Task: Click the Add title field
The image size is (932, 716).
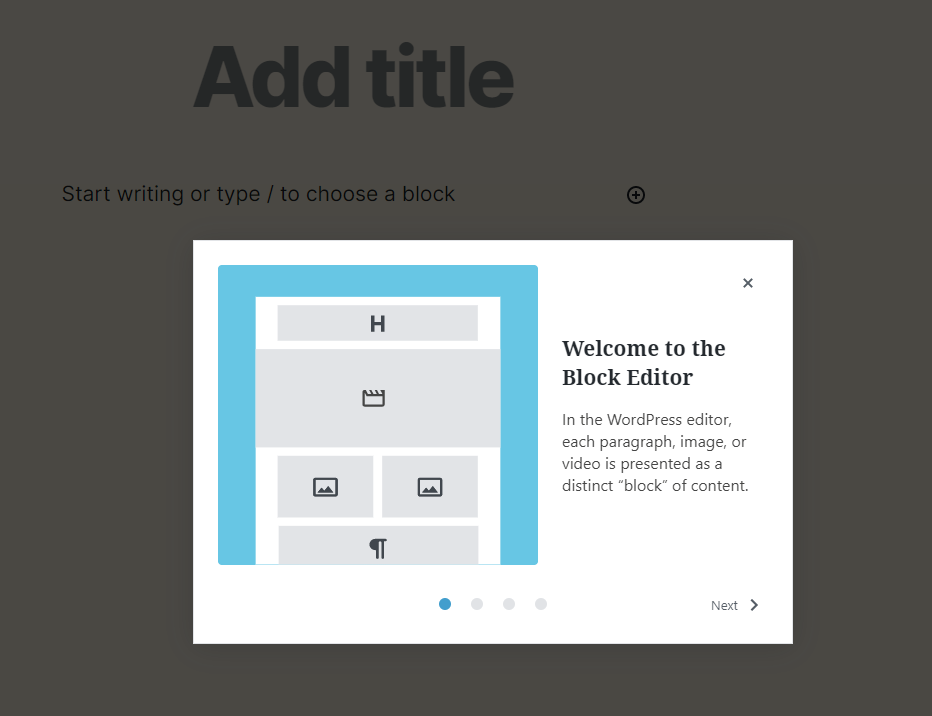Action: (x=354, y=77)
